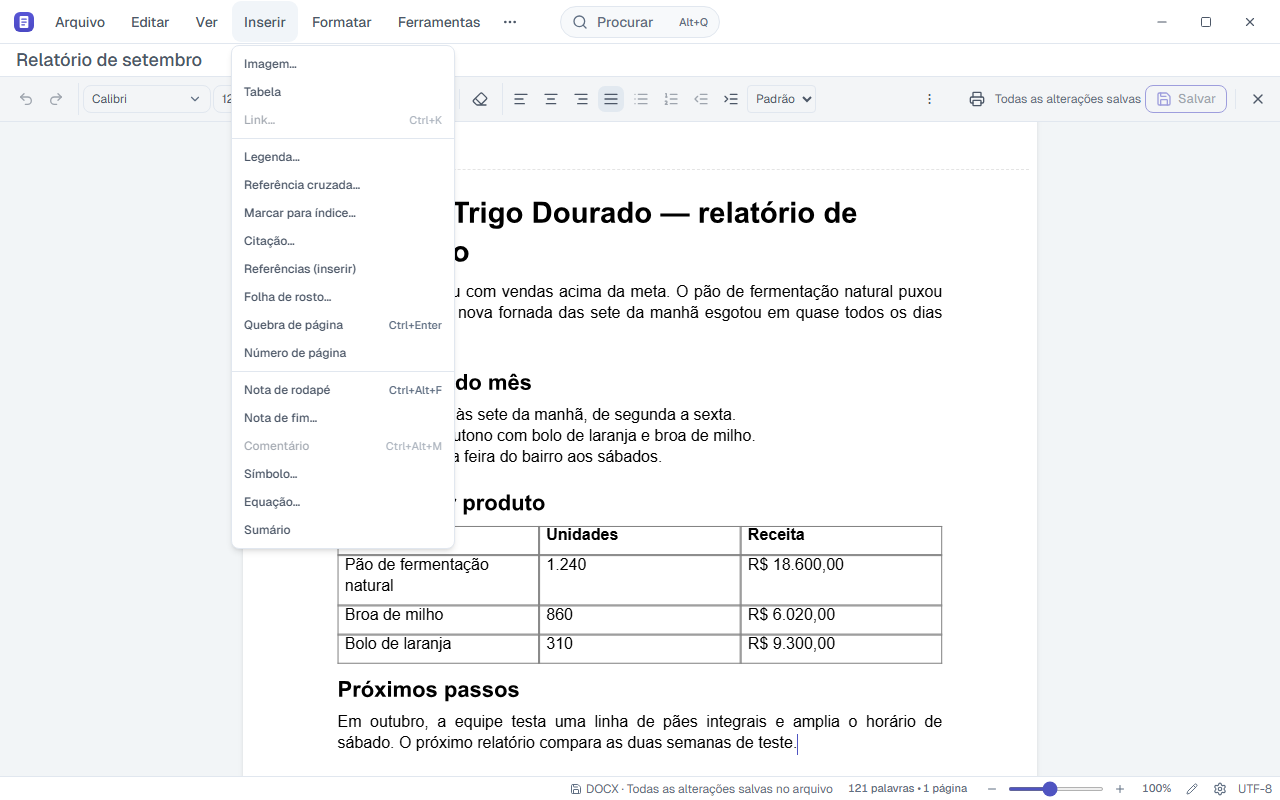Click the 1.240 units cell
Screen dimensions: 1280x800
tap(640, 580)
